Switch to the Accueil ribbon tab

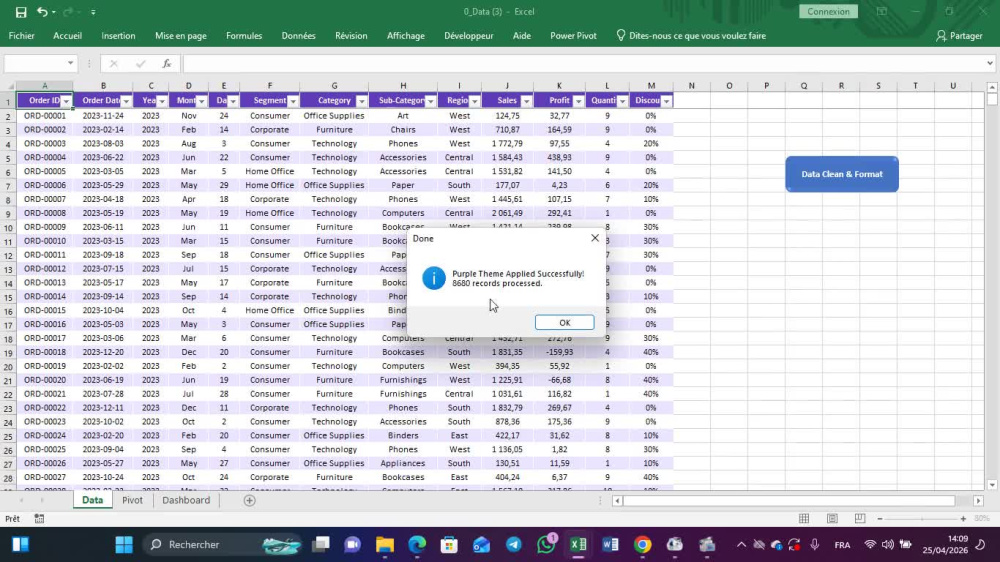pos(68,36)
